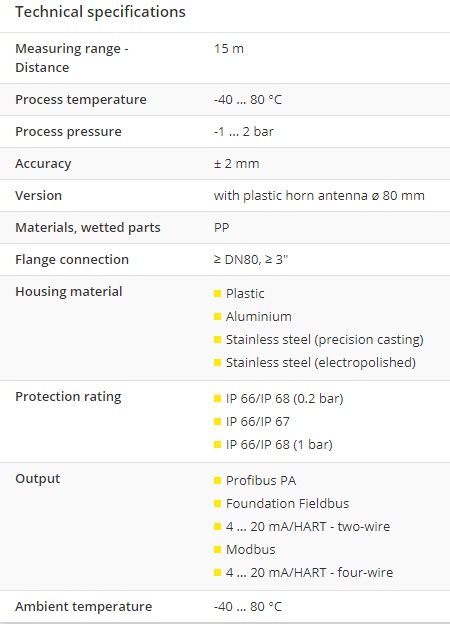The width and height of the screenshot is (450, 624).
Task: Select the Measuring range - Distance label
Action: pos(72,58)
